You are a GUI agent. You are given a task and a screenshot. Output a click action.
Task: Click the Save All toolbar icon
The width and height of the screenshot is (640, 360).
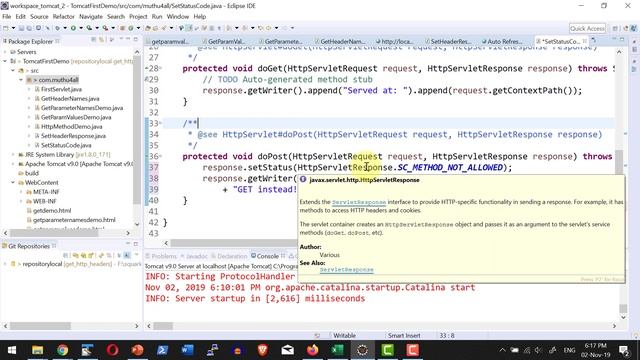point(29,28)
